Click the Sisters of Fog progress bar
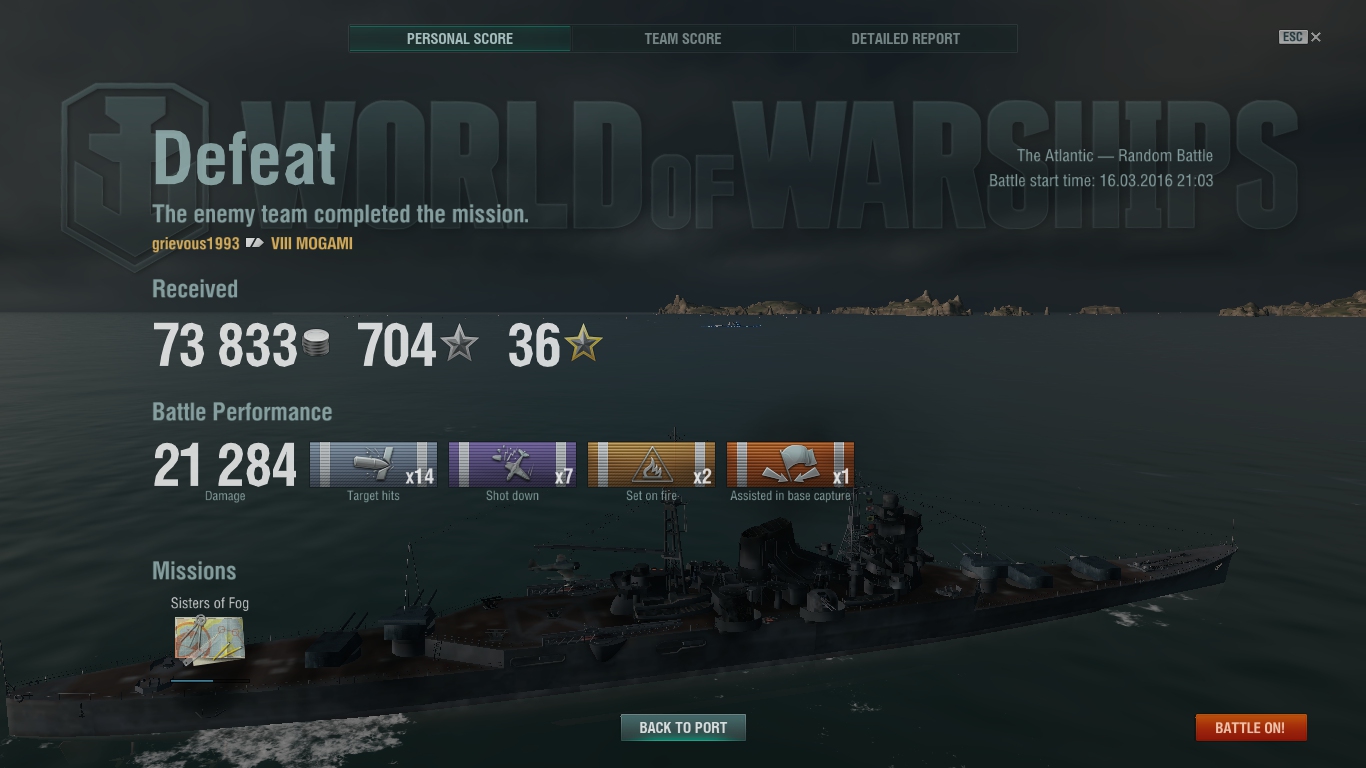Viewport: 1366px width, 768px height. 209,680
